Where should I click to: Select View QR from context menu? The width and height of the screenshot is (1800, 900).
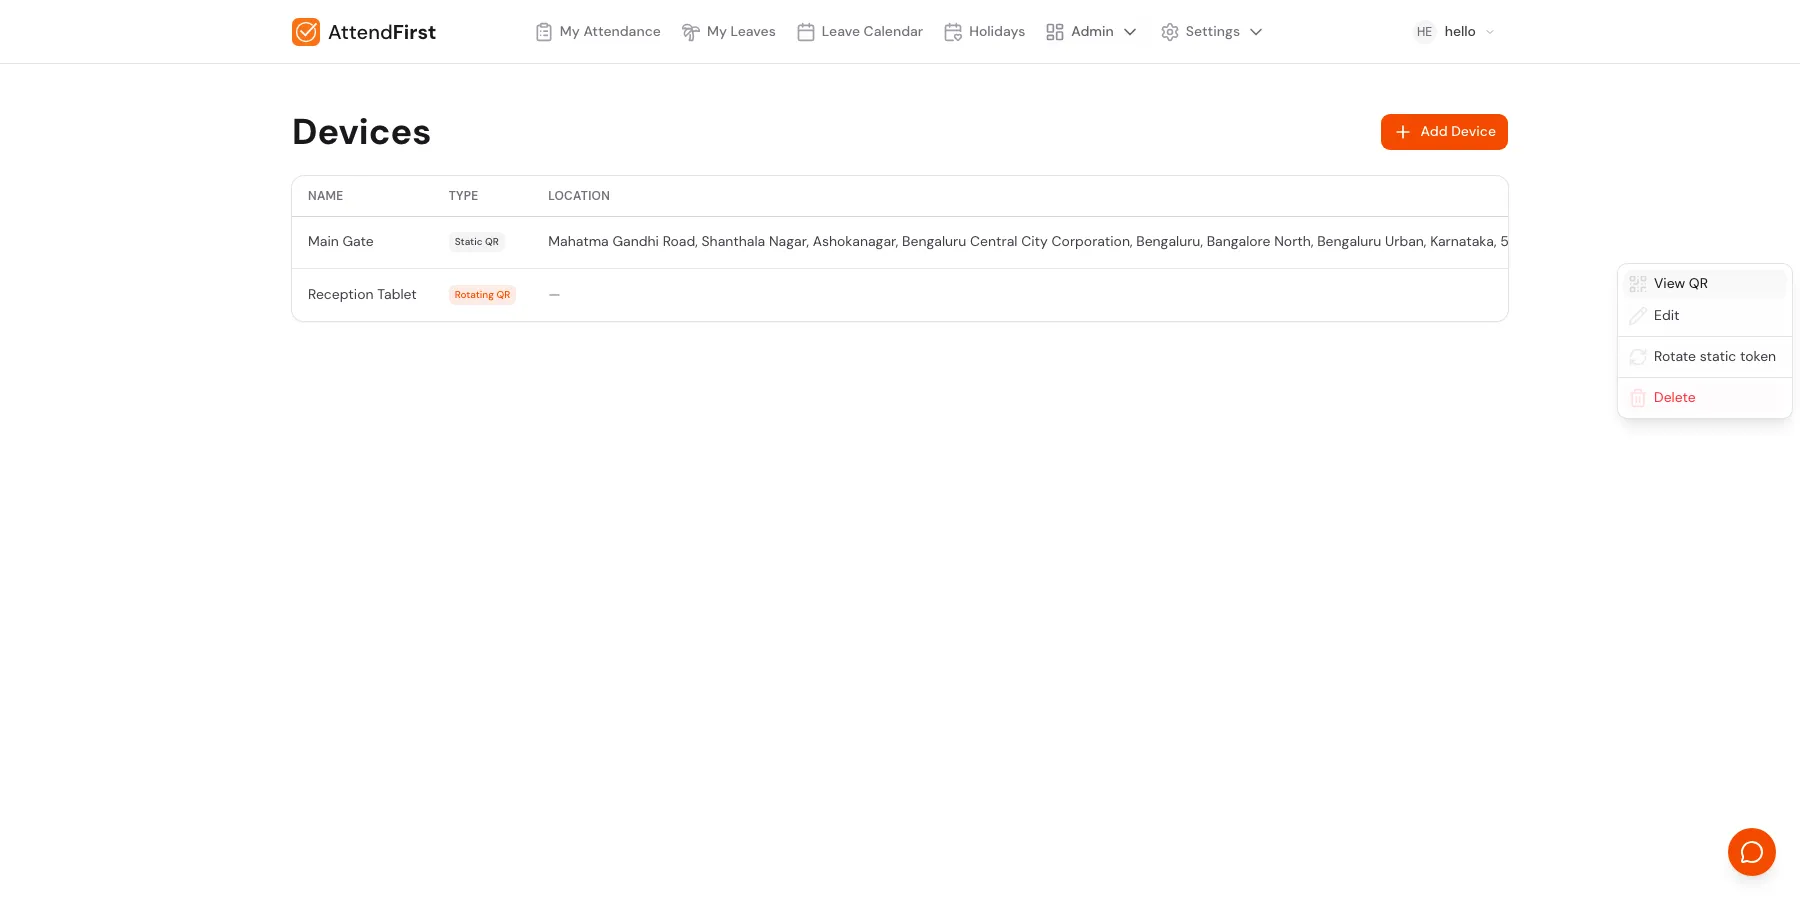1680,284
